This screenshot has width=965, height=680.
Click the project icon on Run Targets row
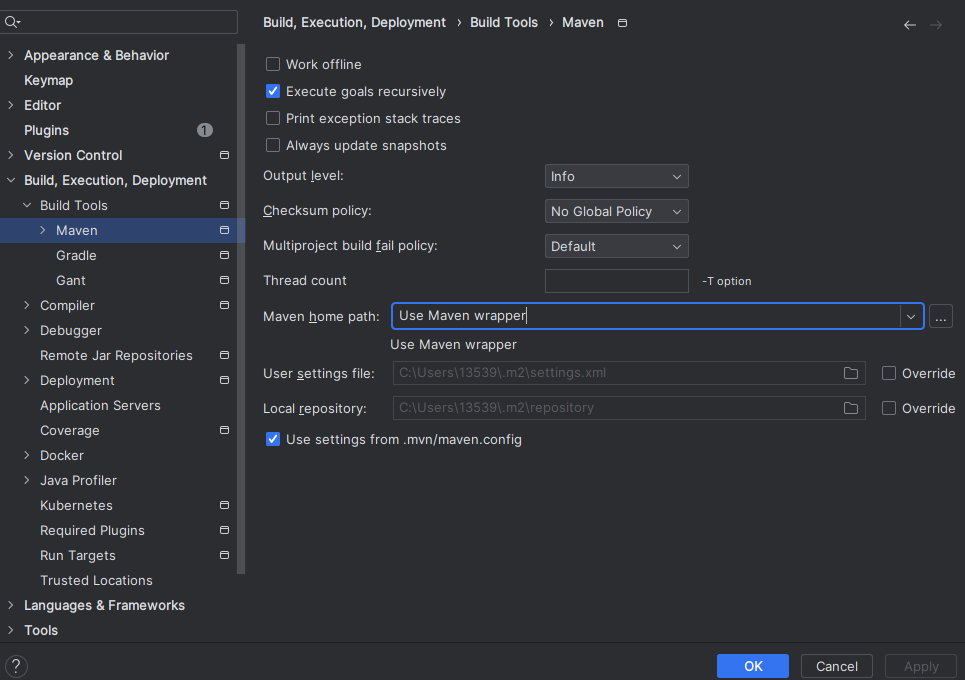coord(225,555)
